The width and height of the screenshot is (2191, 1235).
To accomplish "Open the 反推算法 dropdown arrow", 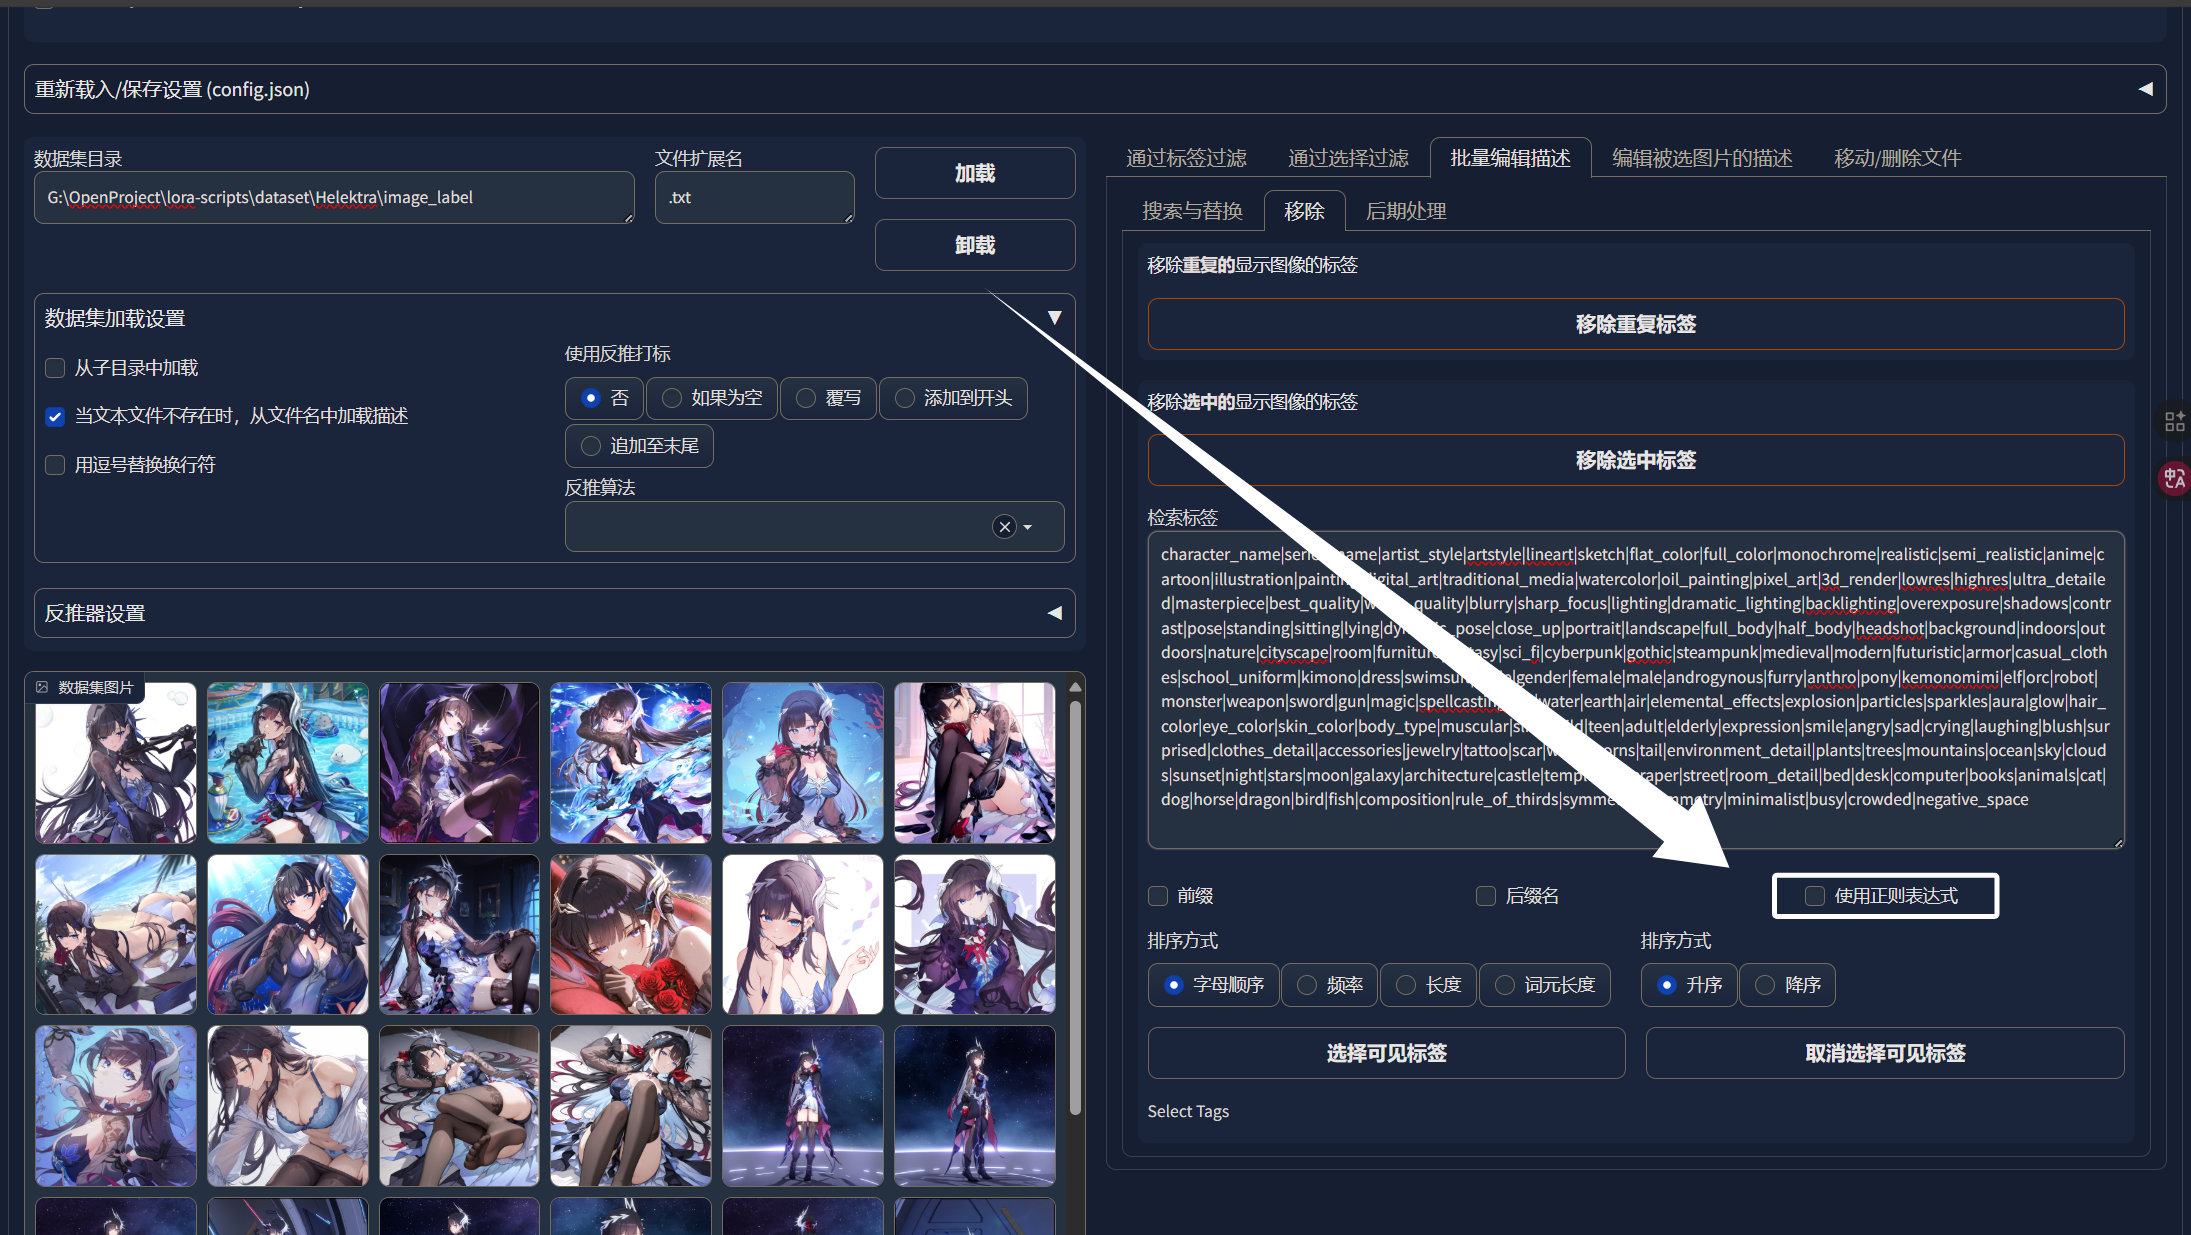I will (1028, 527).
